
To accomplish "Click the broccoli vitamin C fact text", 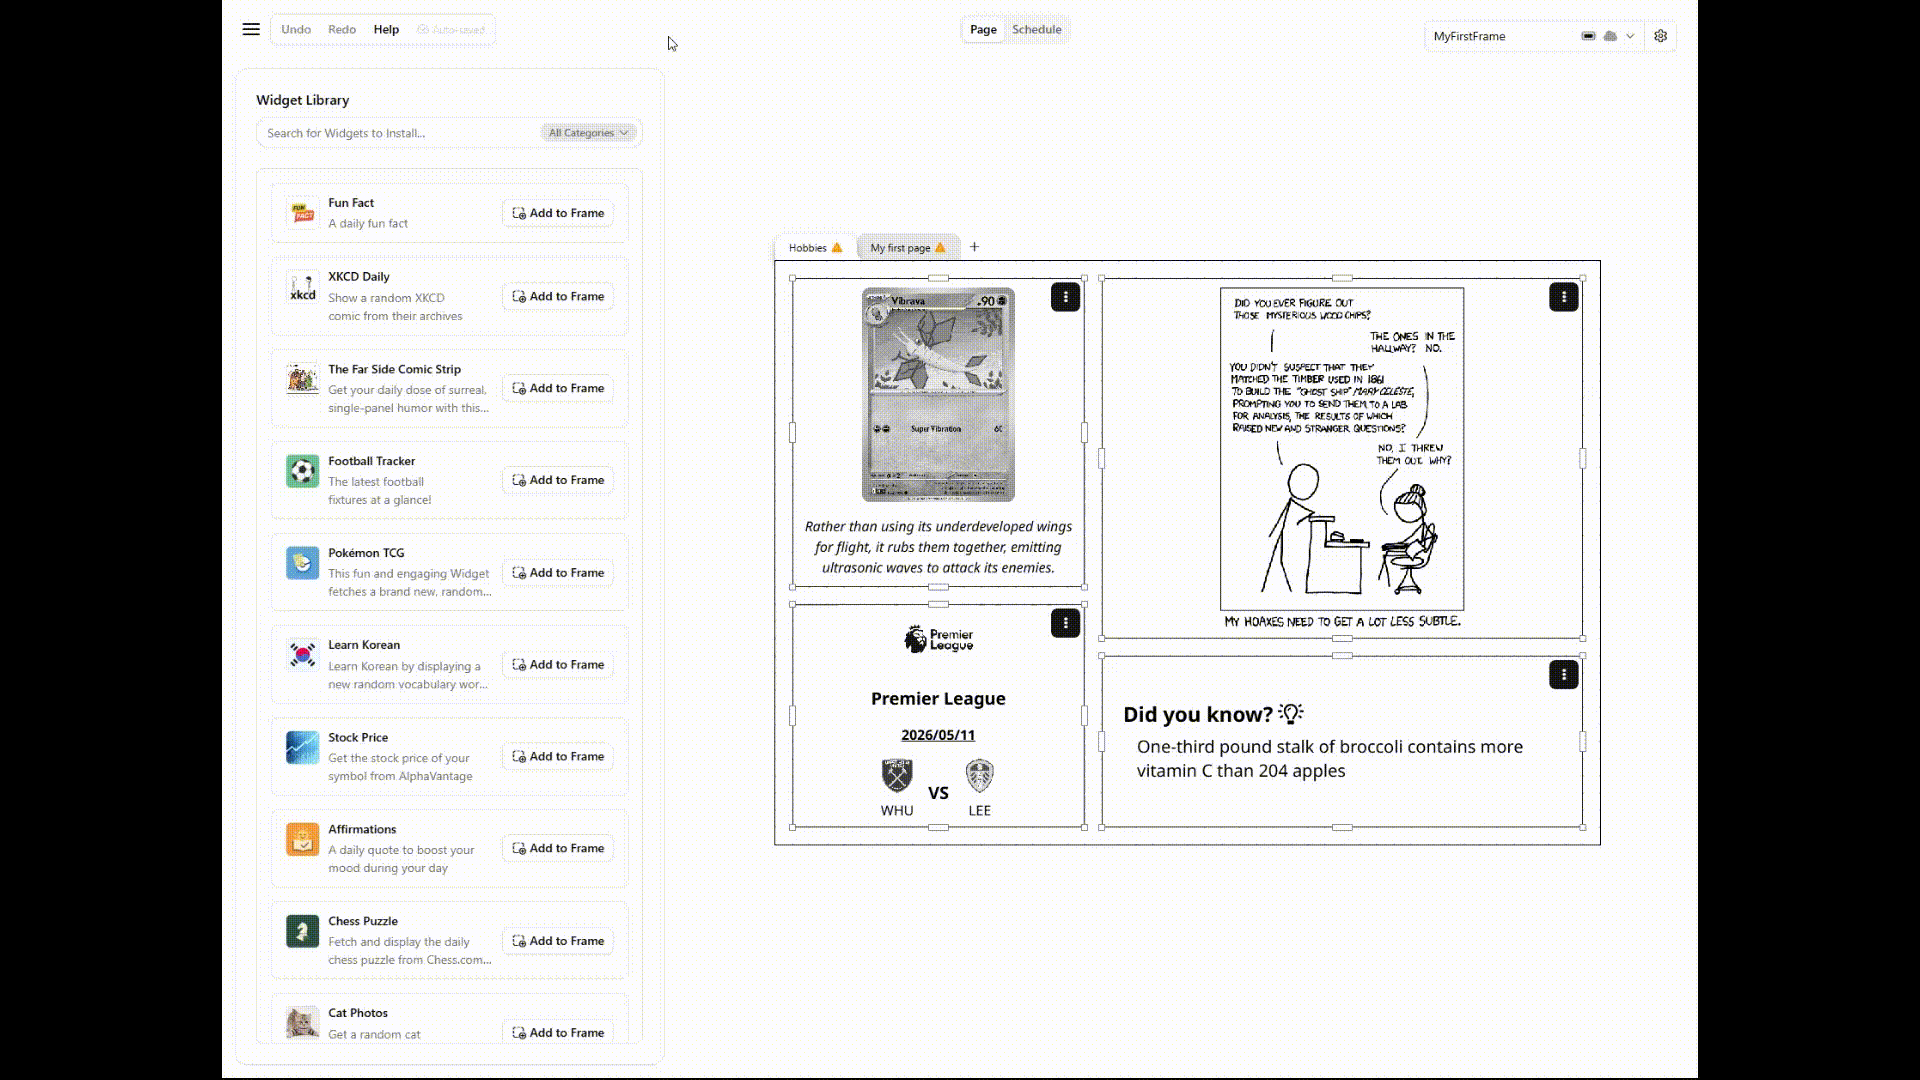I will 1330,759.
